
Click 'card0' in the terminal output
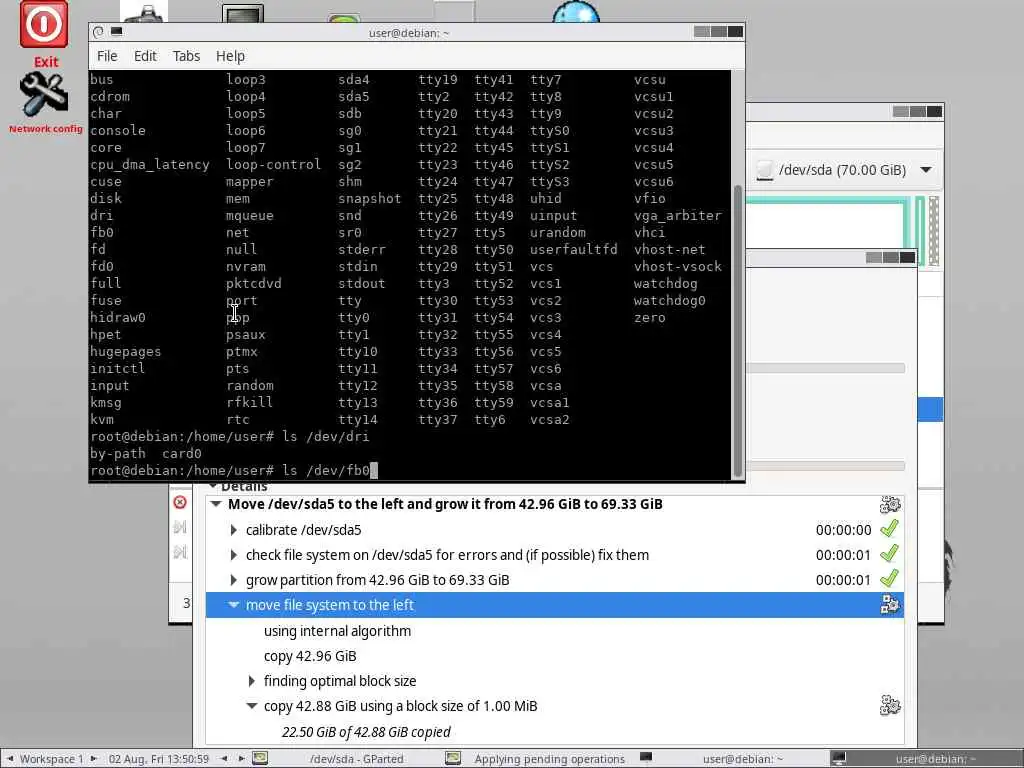182,453
